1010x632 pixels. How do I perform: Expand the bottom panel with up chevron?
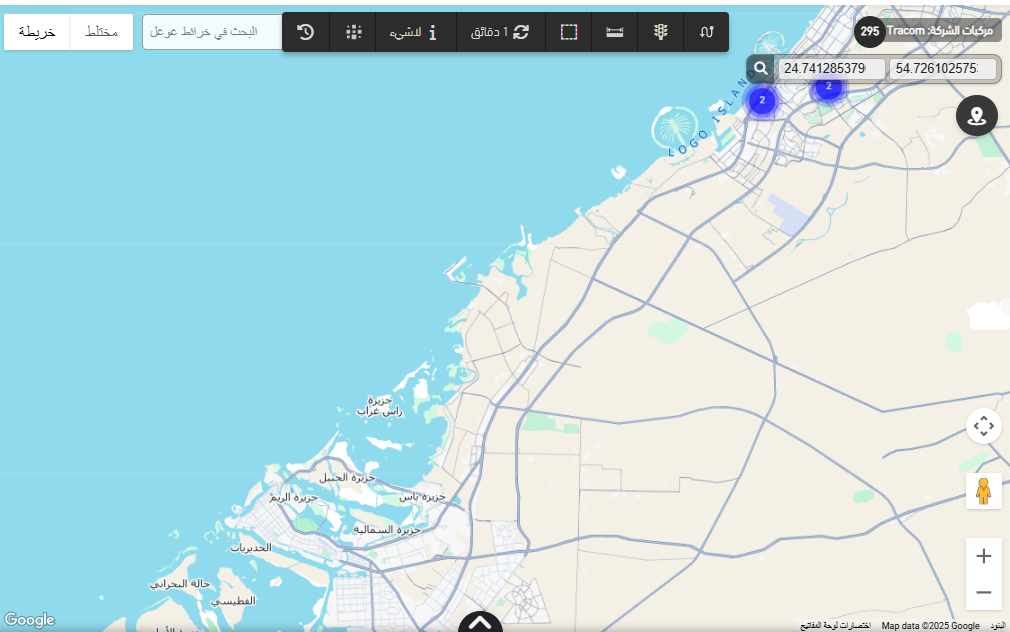pyautogui.click(x=480, y=622)
